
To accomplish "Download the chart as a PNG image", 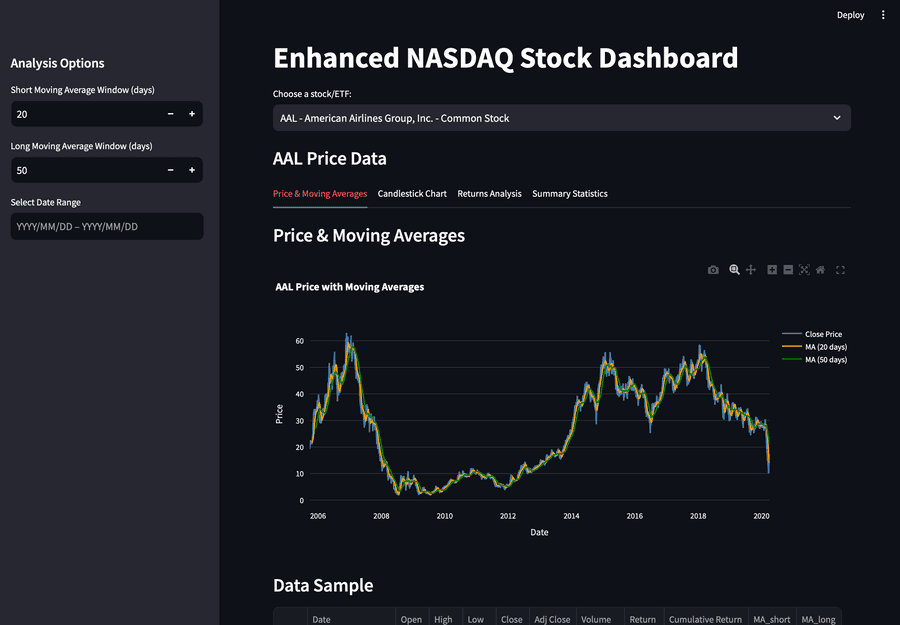I will click(713, 270).
